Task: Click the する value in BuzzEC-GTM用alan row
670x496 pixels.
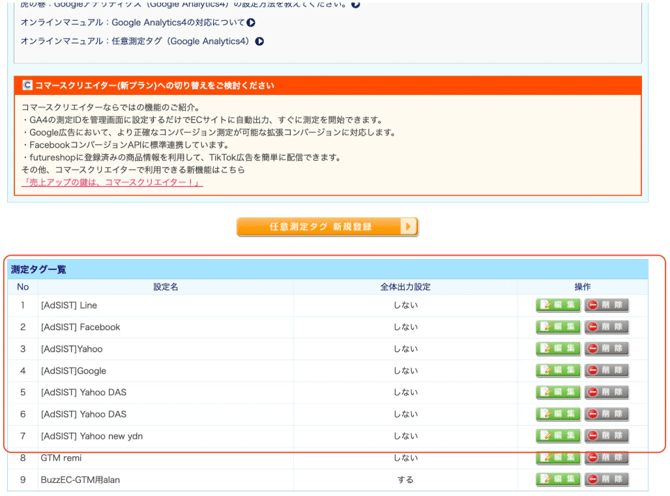Action: [x=405, y=480]
